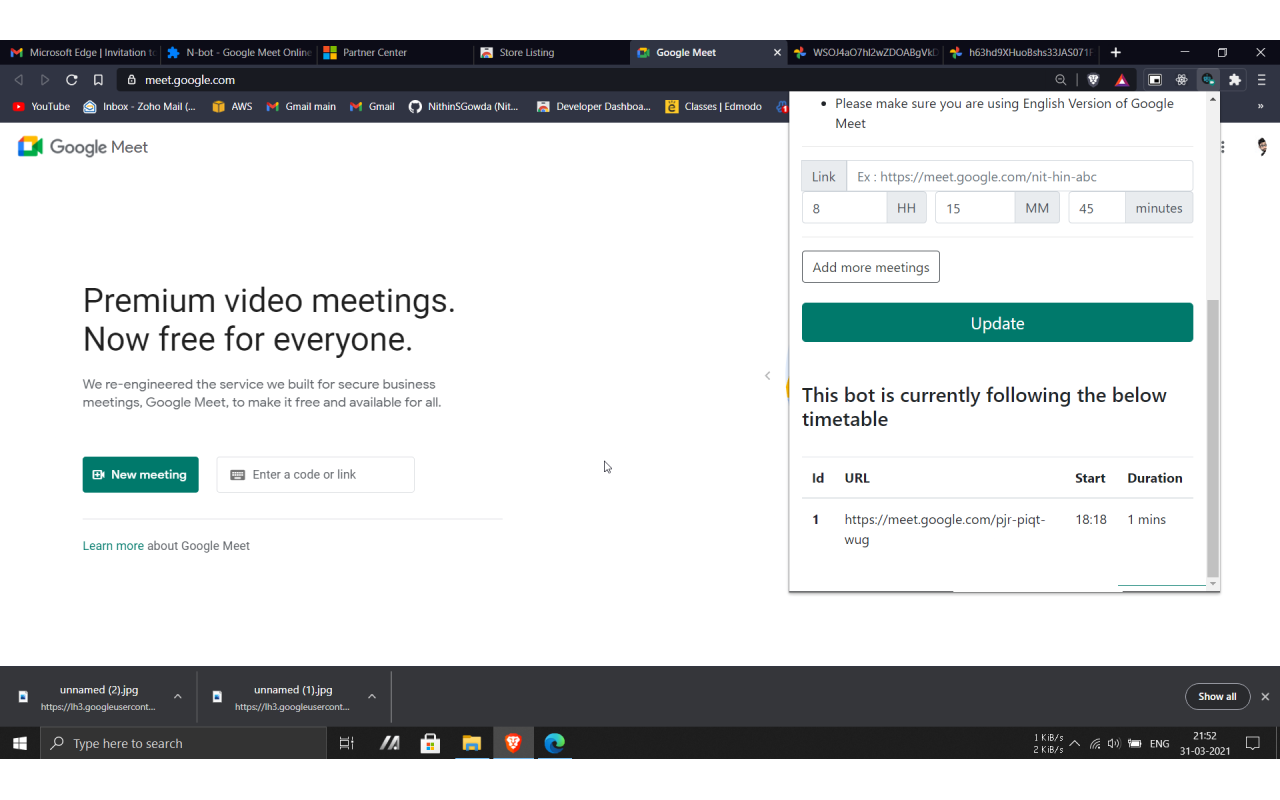Click the Windows search box
The height and width of the screenshot is (800, 1280).
pyautogui.click(x=183, y=743)
